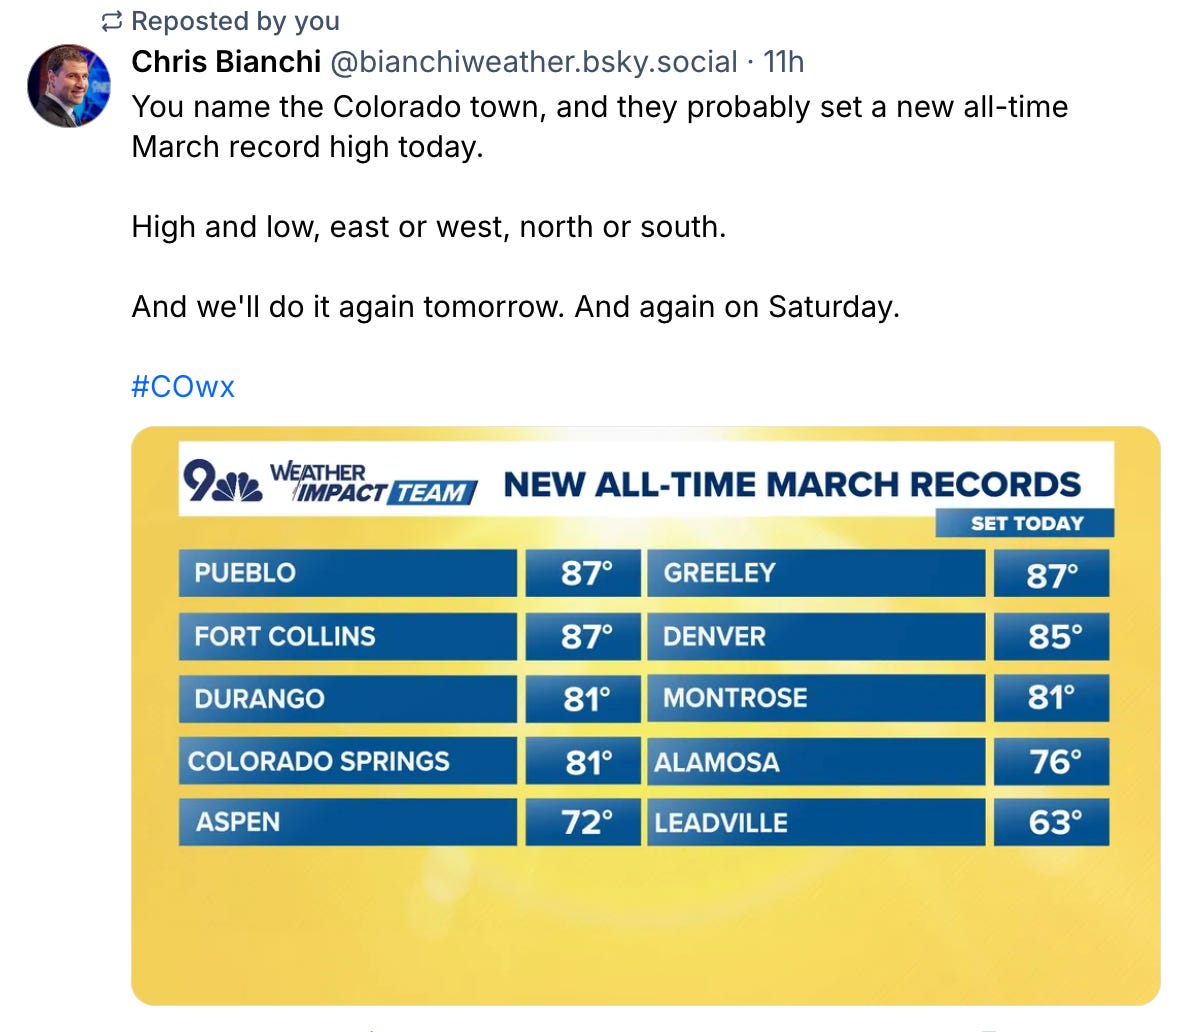
Task: Open the #COwx hashtag
Action: pyautogui.click(x=183, y=387)
